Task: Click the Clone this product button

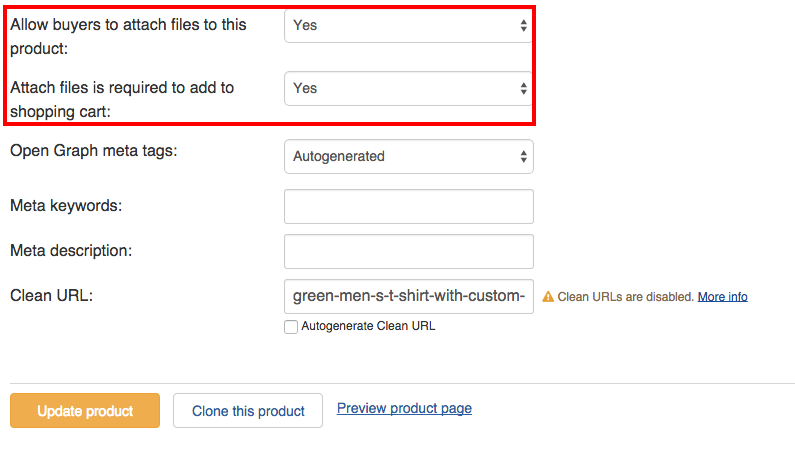Action: (x=248, y=410)
